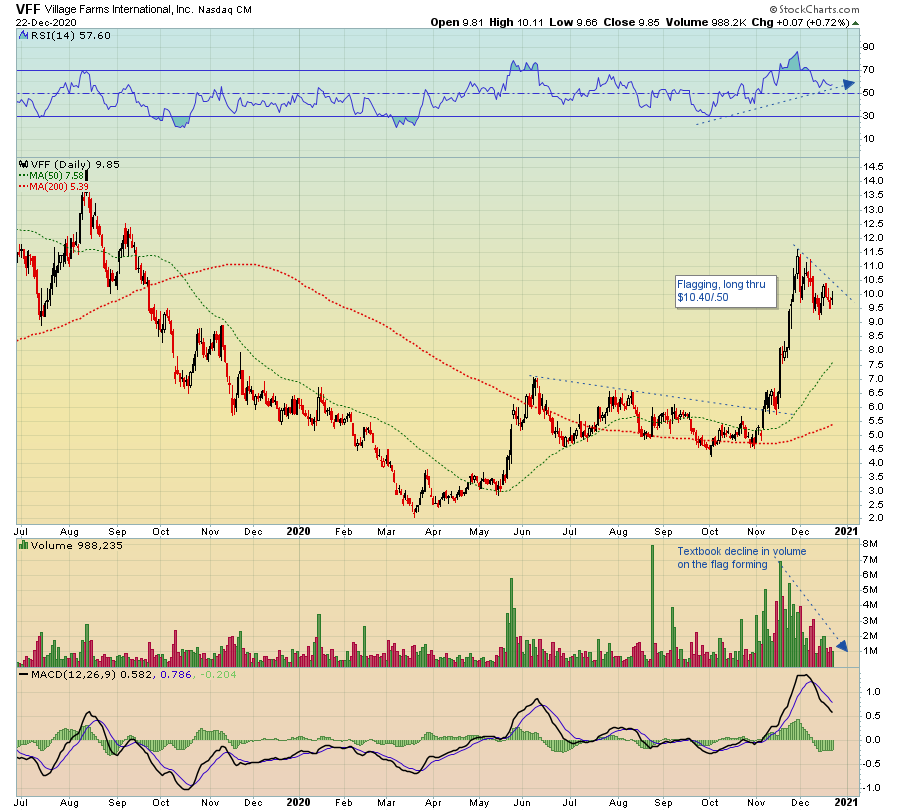Viewport: 900px width, 811px height.
Task: Click the 2021 label on the MACD panel date axis
Action: tap(846, 802)
